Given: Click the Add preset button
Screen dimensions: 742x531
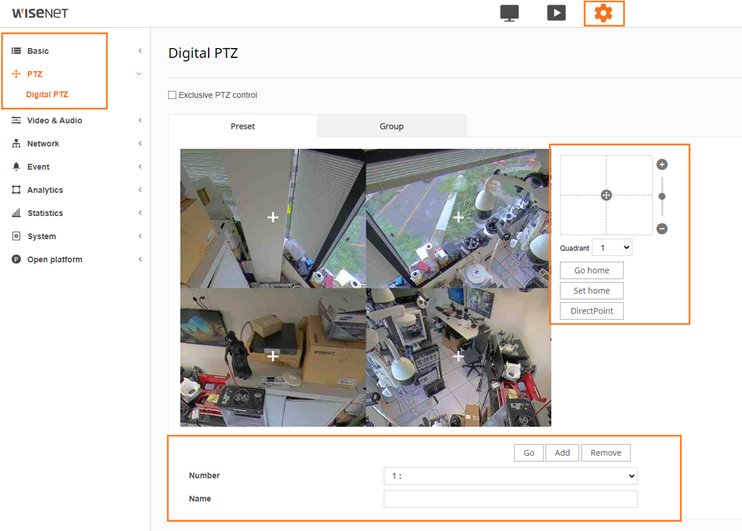Looking at the screenshot, I should pyautogui.click(x=562, y=453).
